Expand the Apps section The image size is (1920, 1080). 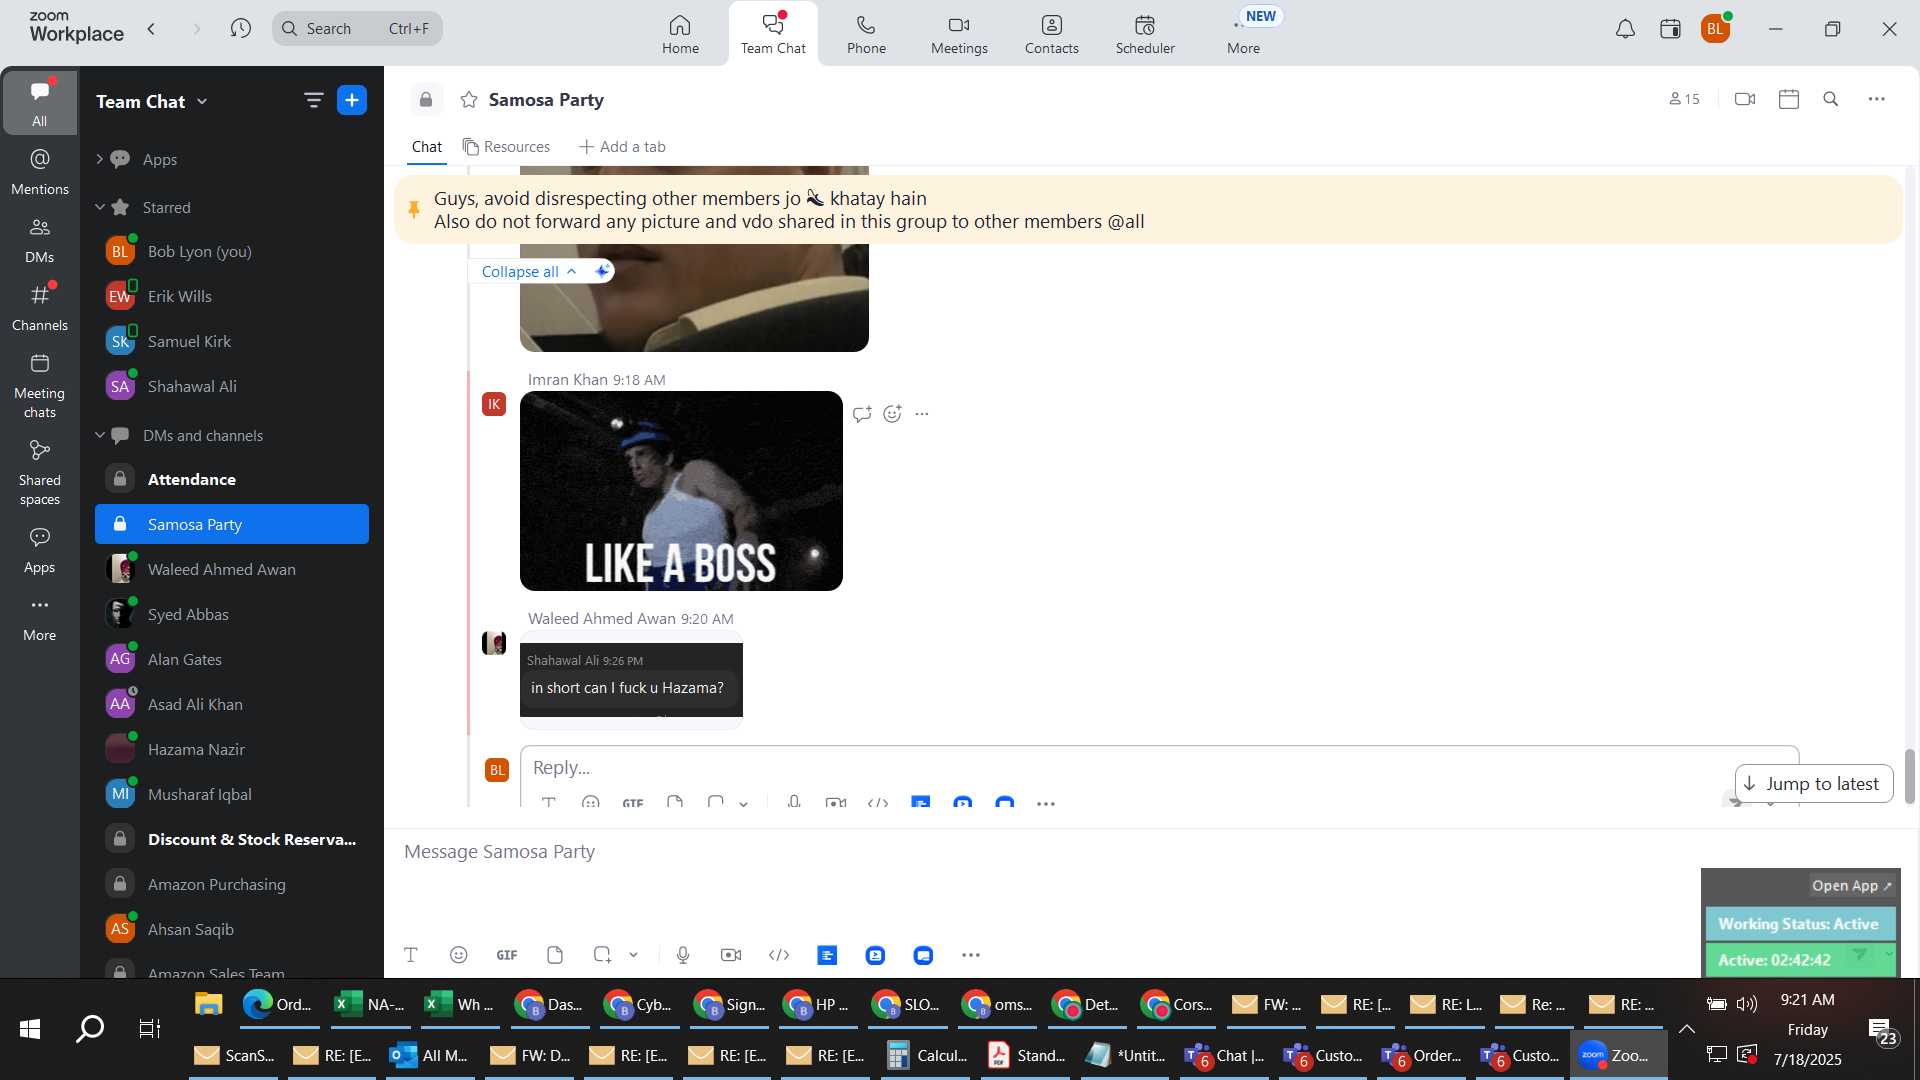(x=99, y=159)
